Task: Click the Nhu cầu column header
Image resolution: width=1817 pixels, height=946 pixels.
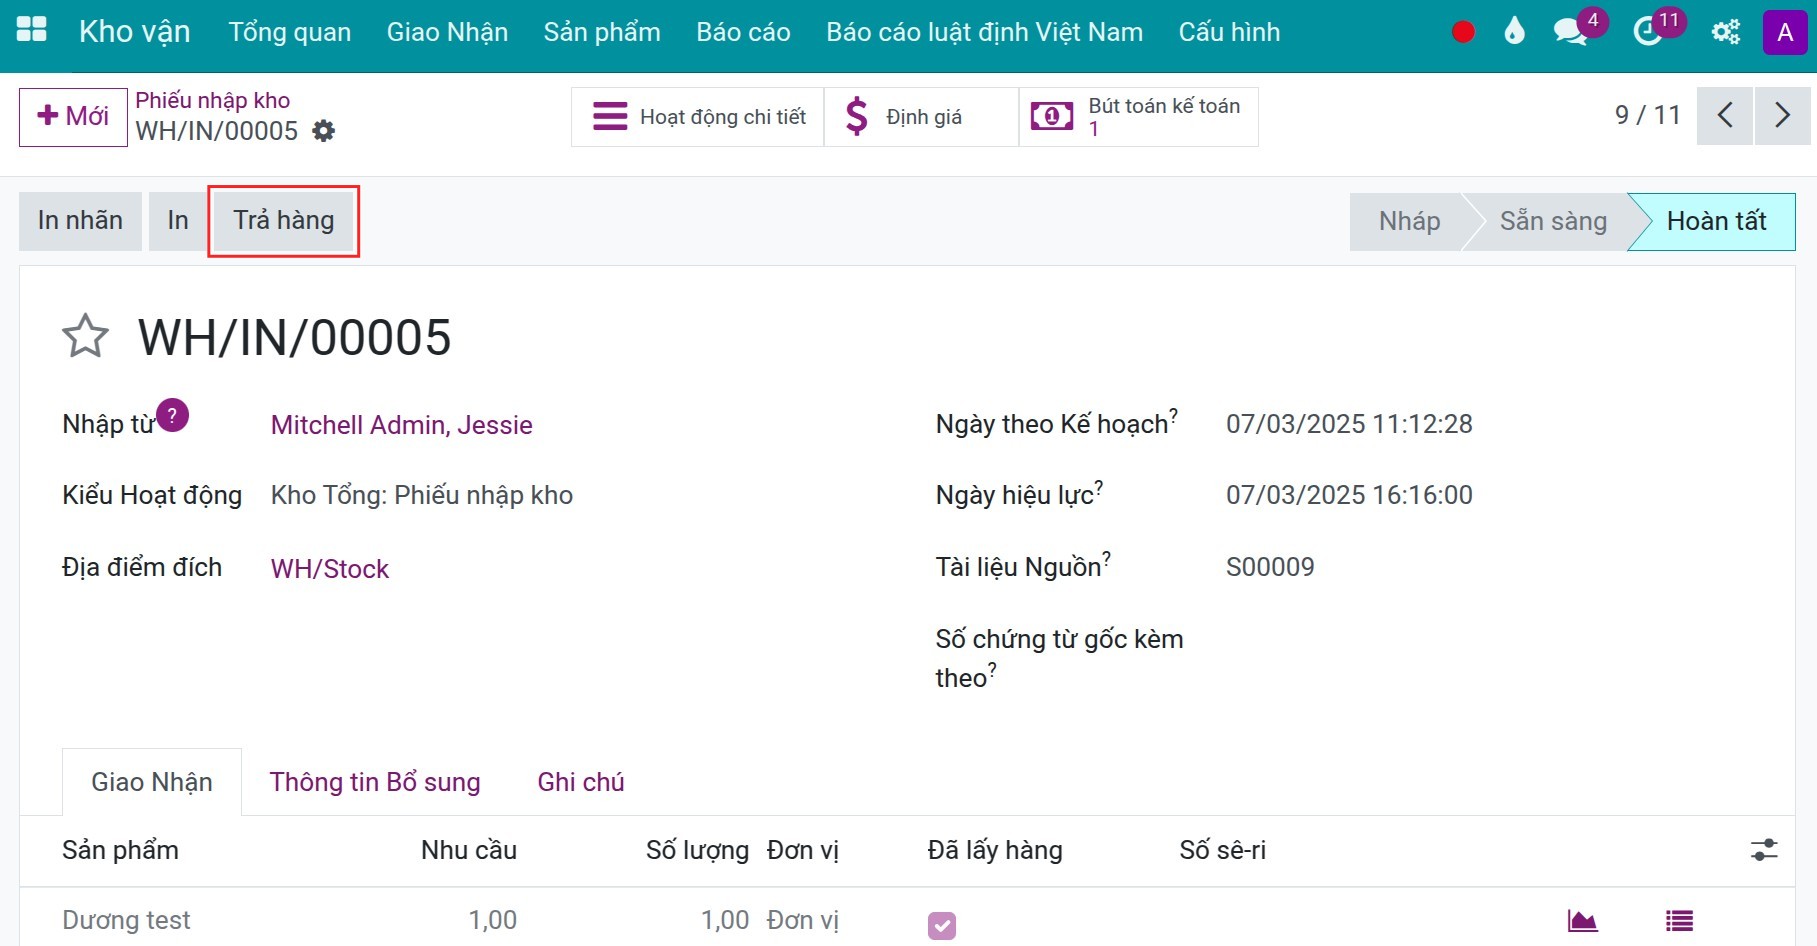Action: click(469, 850)
